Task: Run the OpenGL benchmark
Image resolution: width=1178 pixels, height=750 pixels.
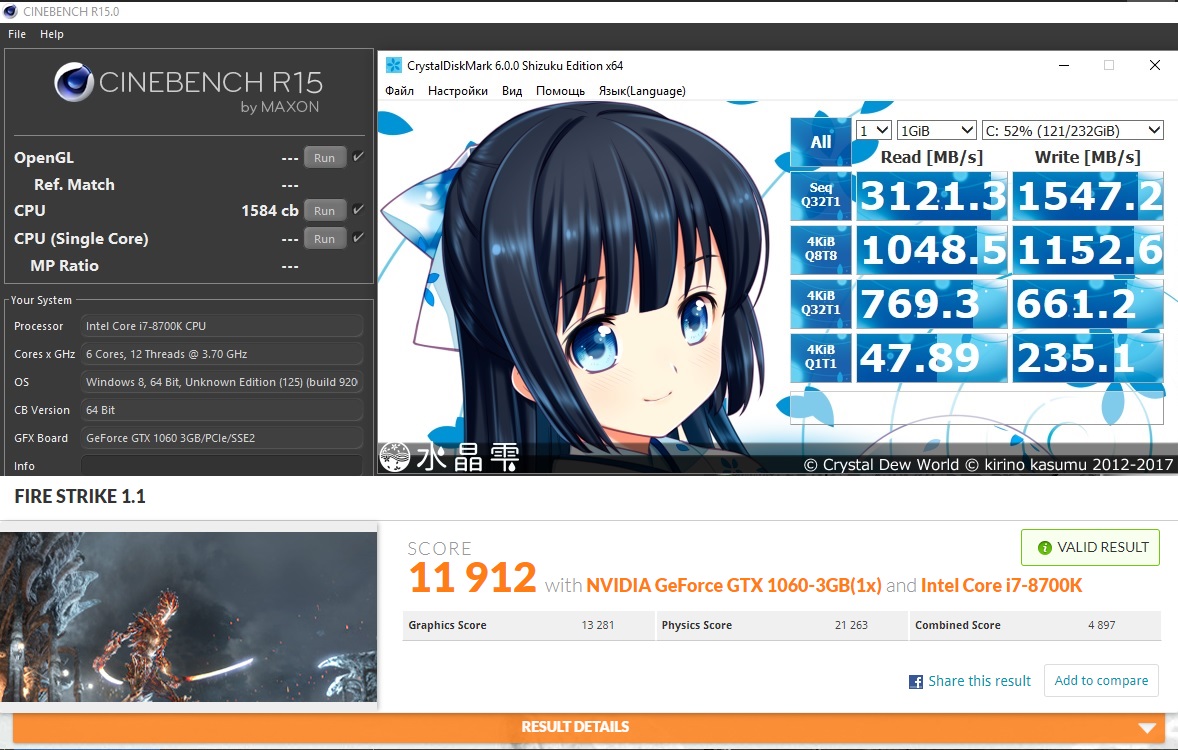Action: click(325, 158)
